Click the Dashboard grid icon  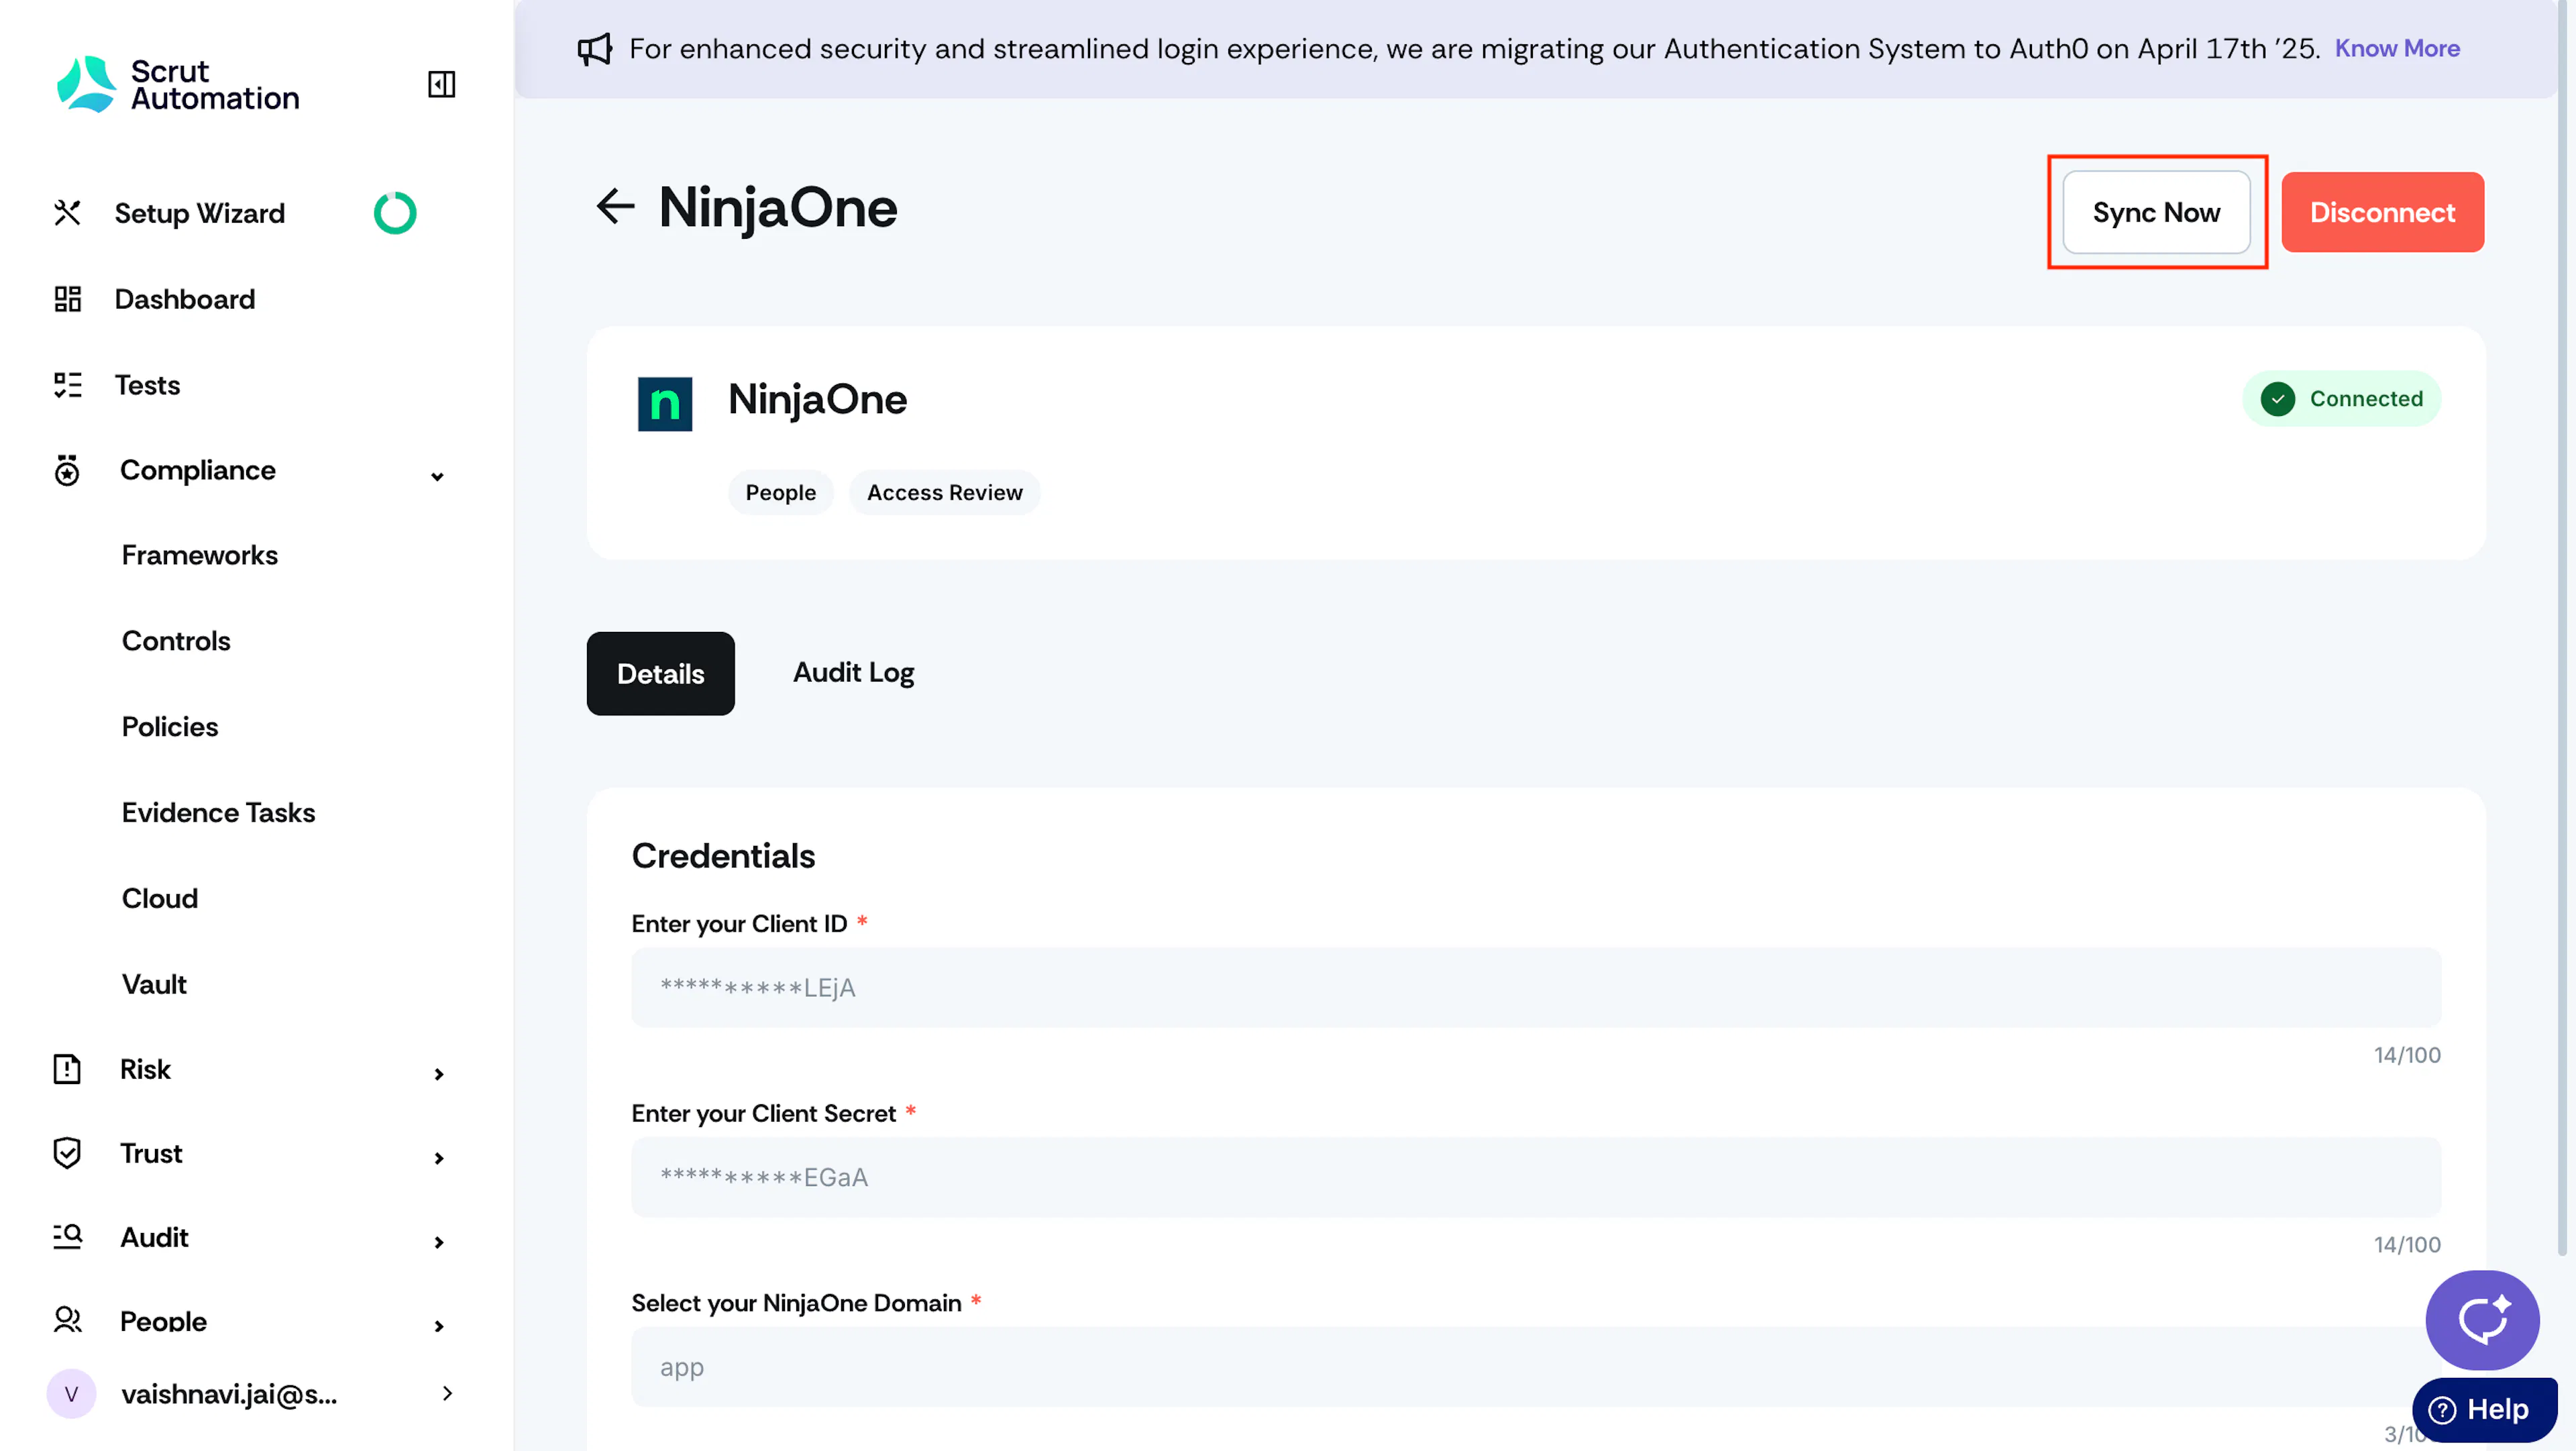[67, 299]
